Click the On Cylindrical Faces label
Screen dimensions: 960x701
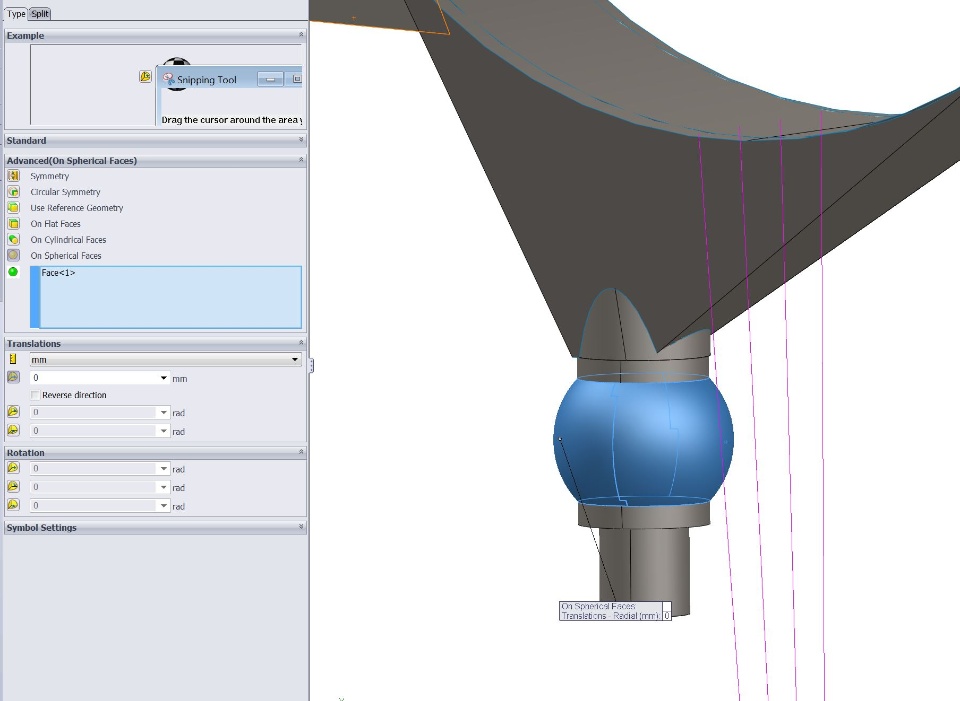click(x=69, y=240)
